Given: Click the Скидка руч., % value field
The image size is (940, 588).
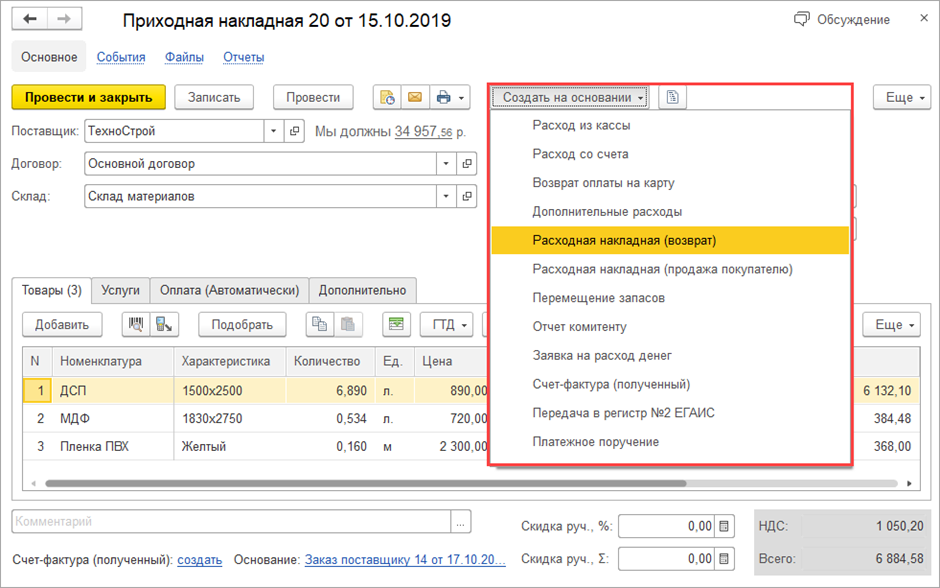Looking at the screenshot, I should click(x=667, y=526).
